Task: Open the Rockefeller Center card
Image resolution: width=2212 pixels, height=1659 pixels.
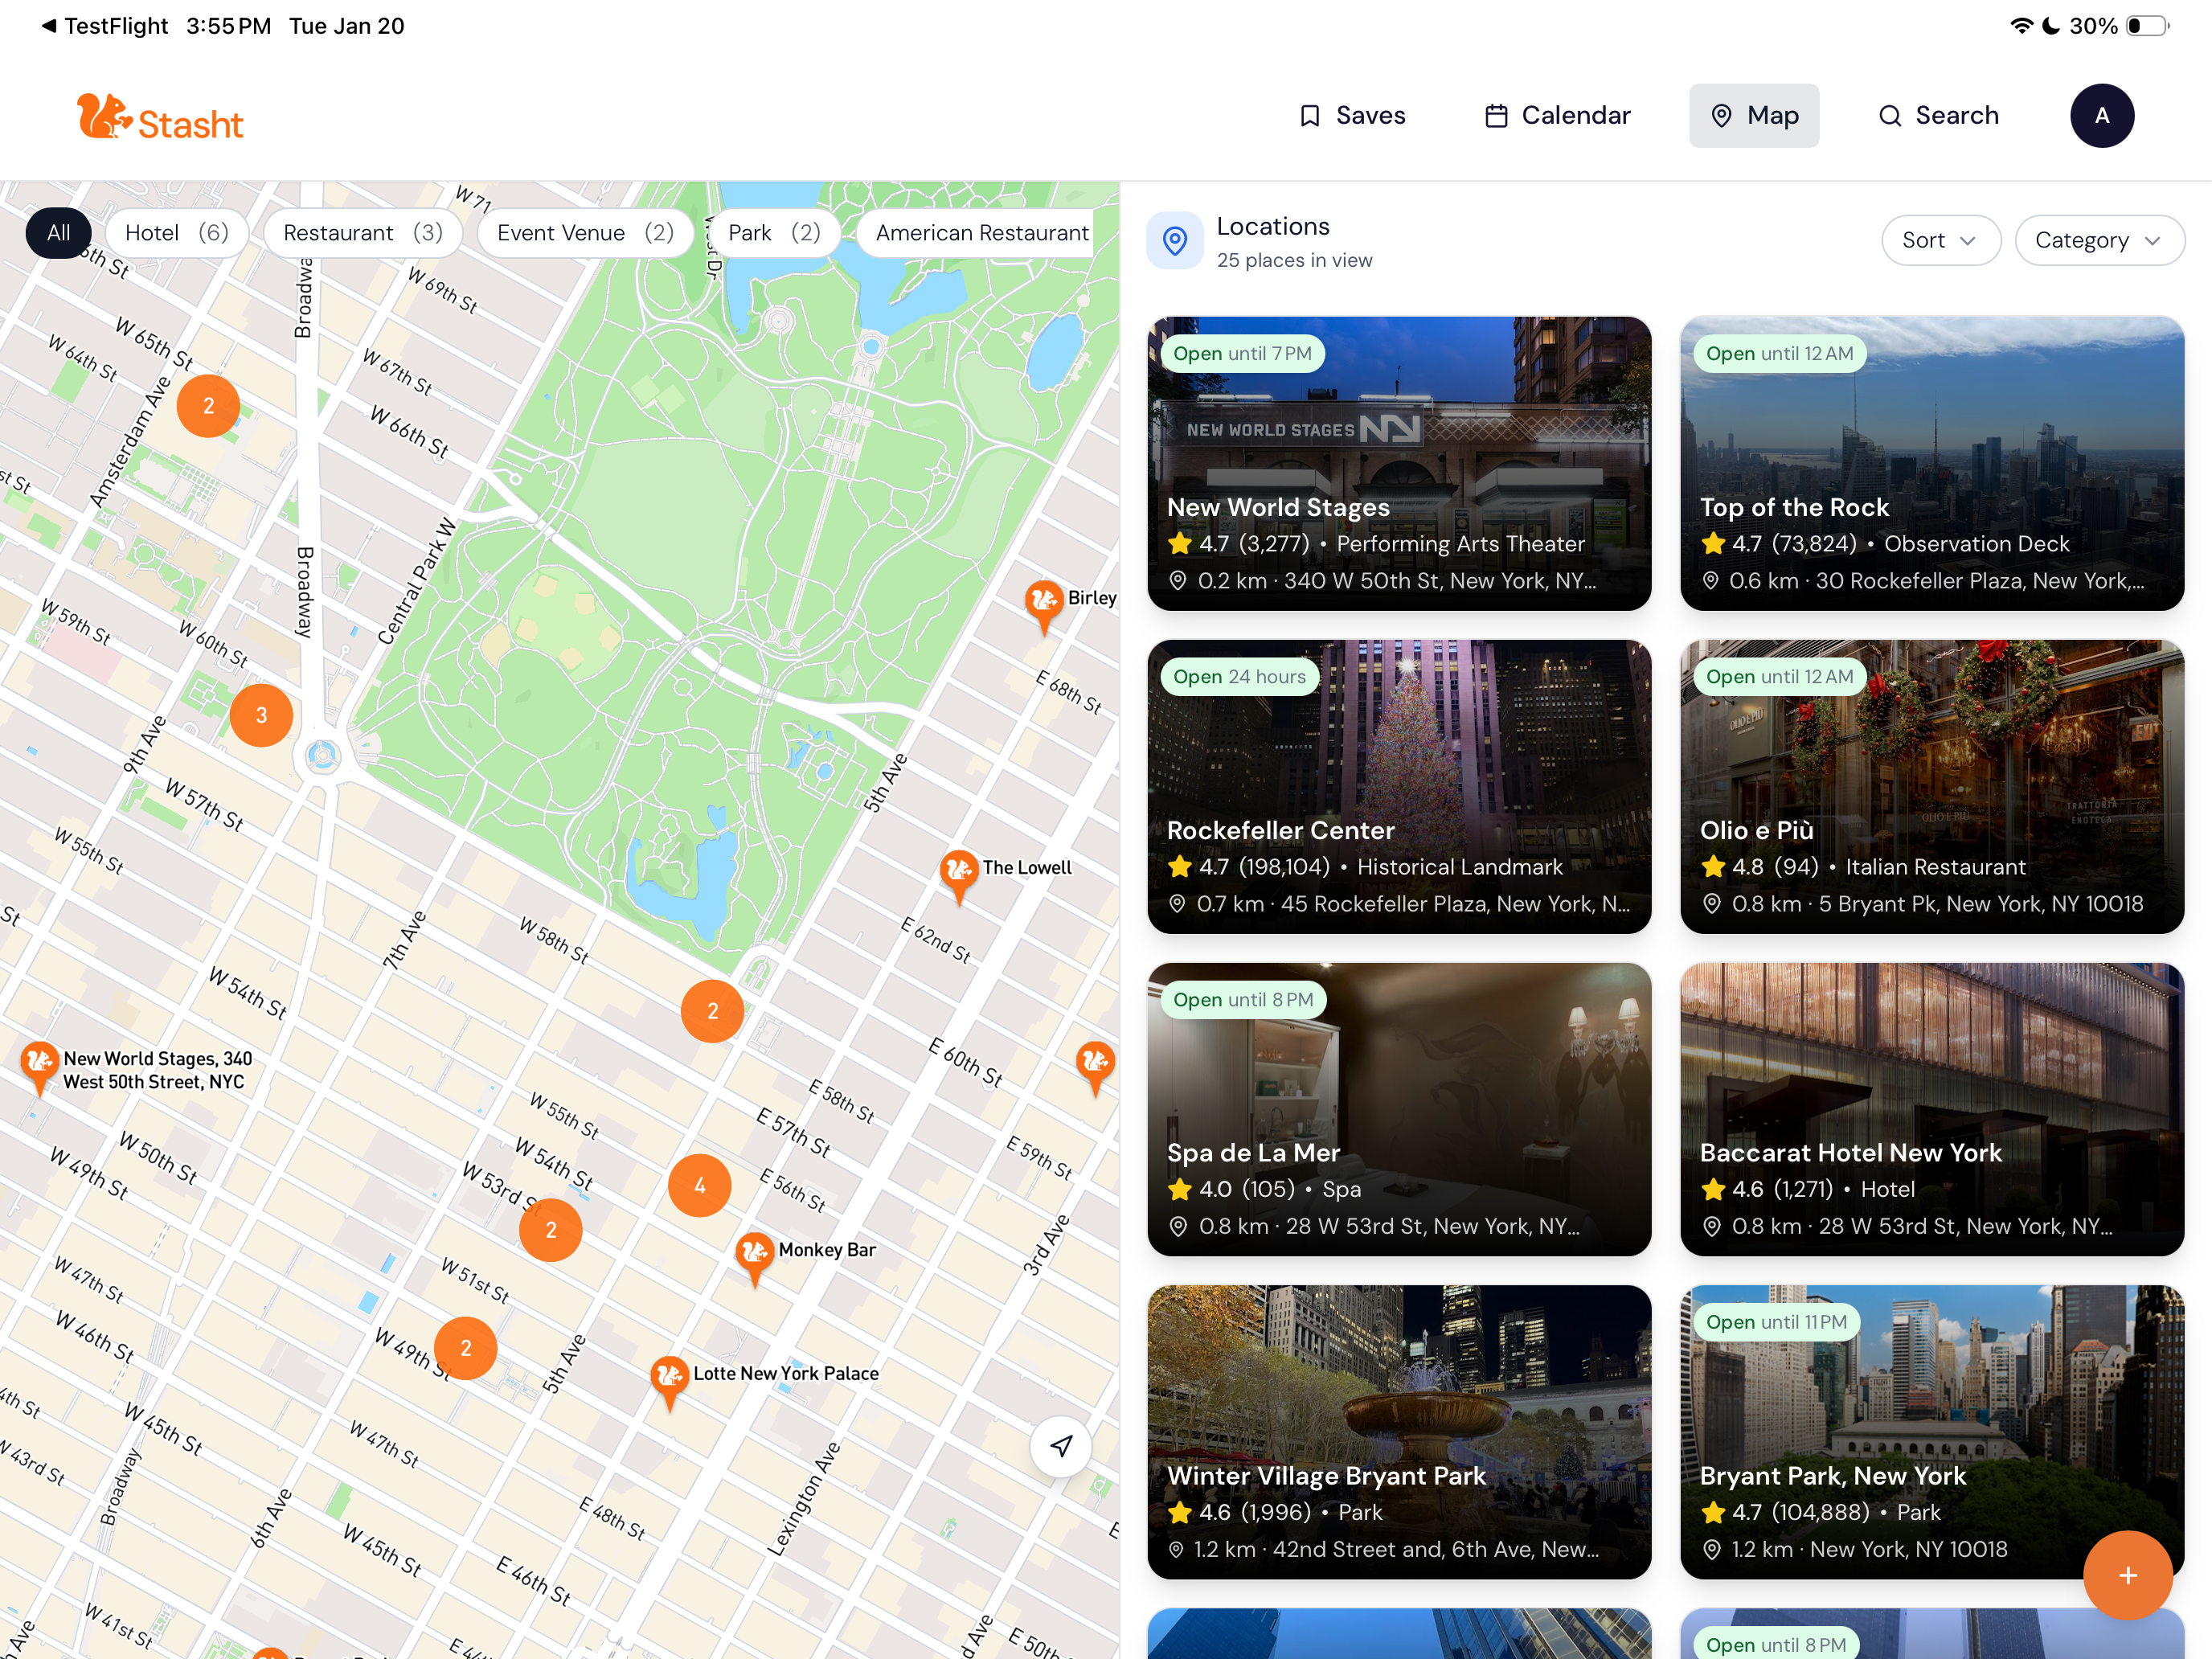Action: (x=1399, y=786)
